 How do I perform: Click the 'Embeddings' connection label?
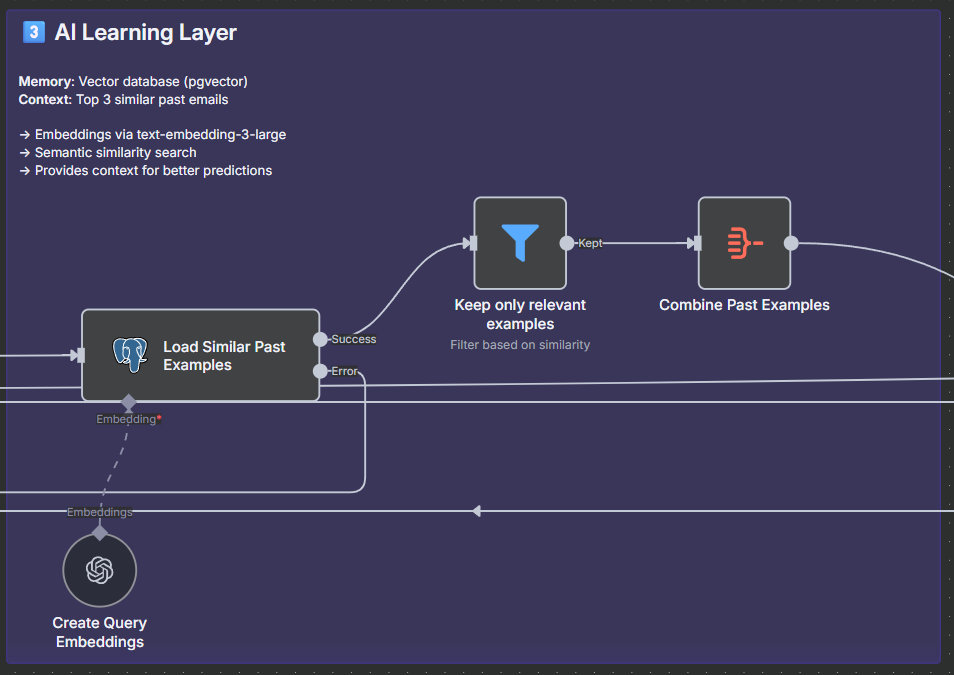[x=100, y=512]
